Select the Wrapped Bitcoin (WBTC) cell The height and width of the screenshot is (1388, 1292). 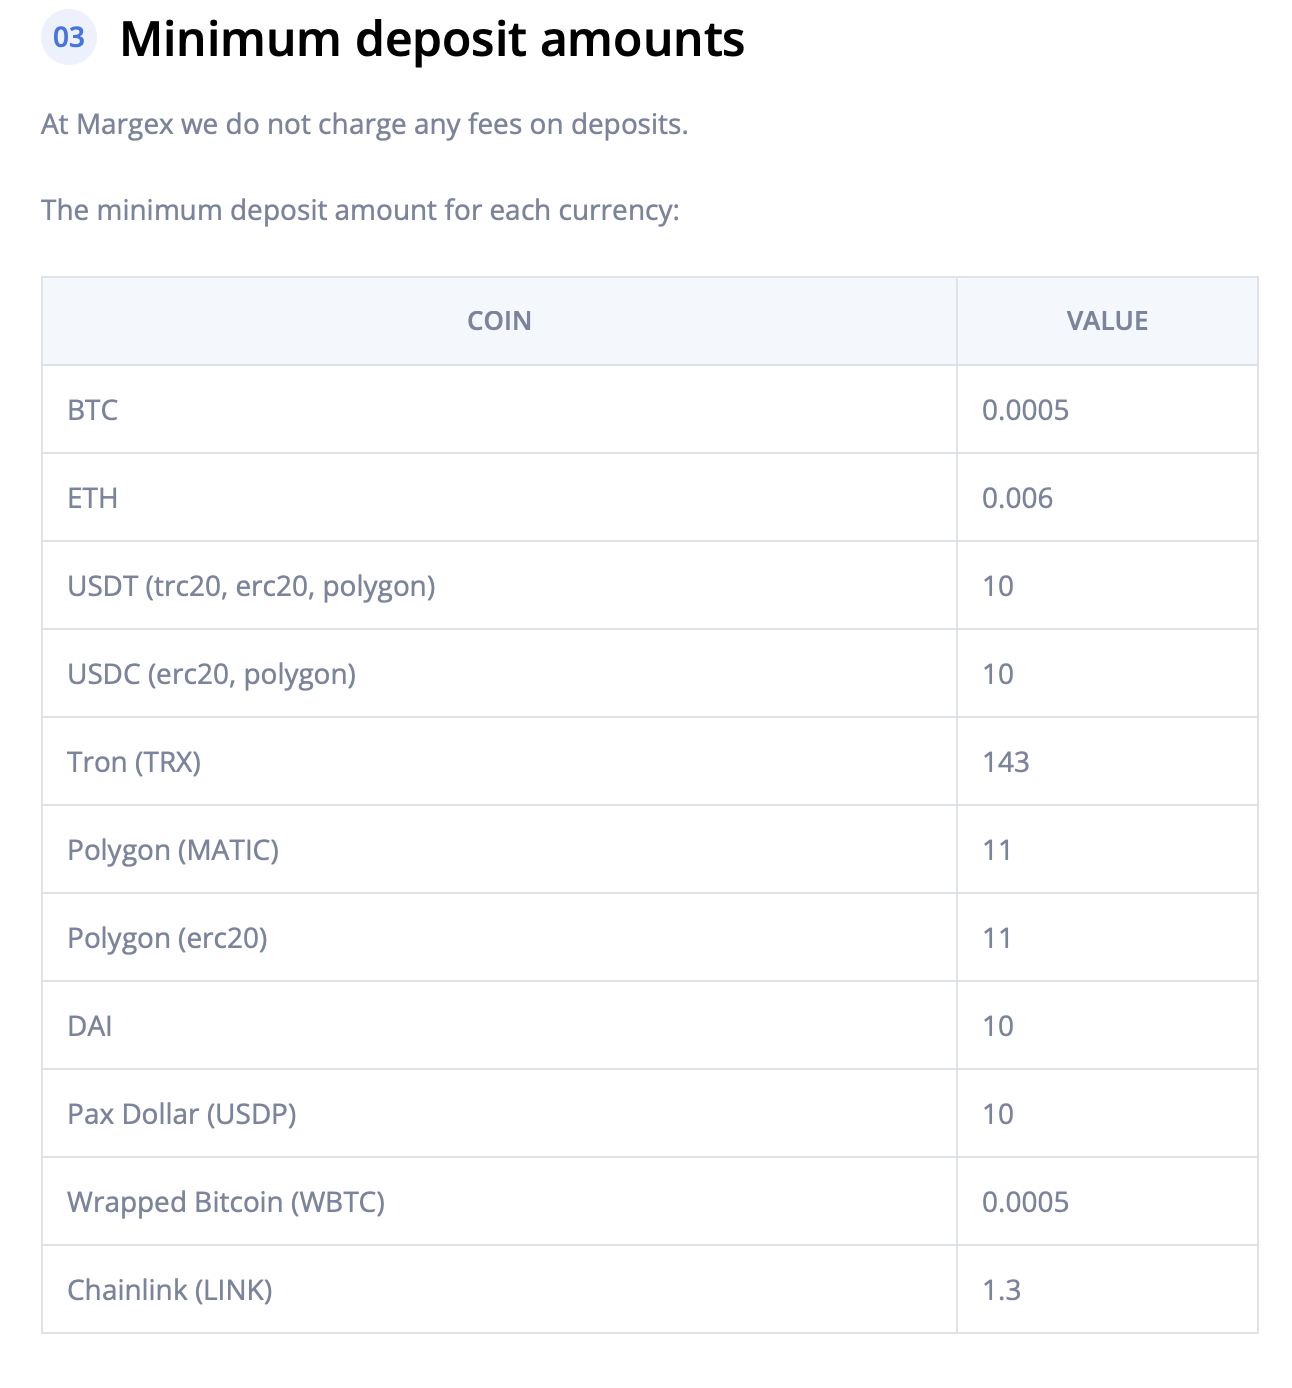226,1202
